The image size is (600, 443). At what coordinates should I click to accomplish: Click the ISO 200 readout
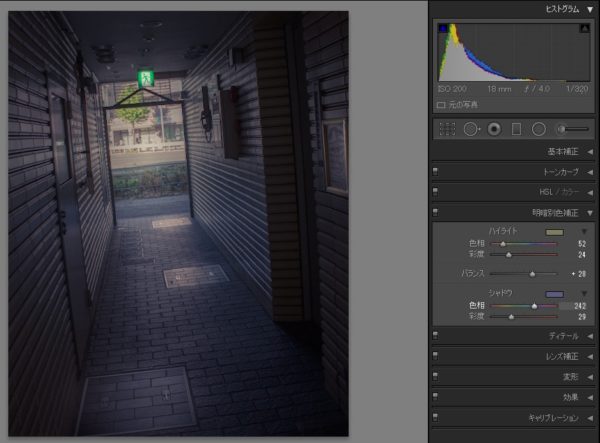(452, 89)
